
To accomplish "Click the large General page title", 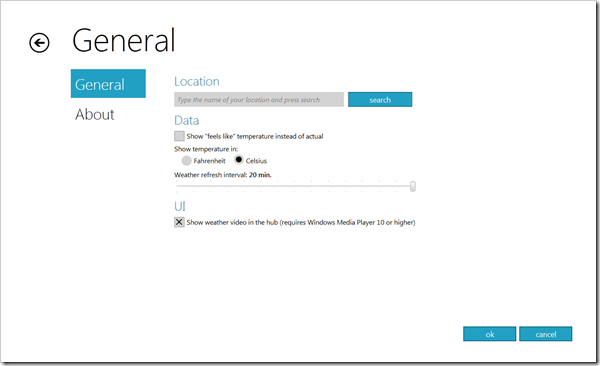I will tap(124, 40).
